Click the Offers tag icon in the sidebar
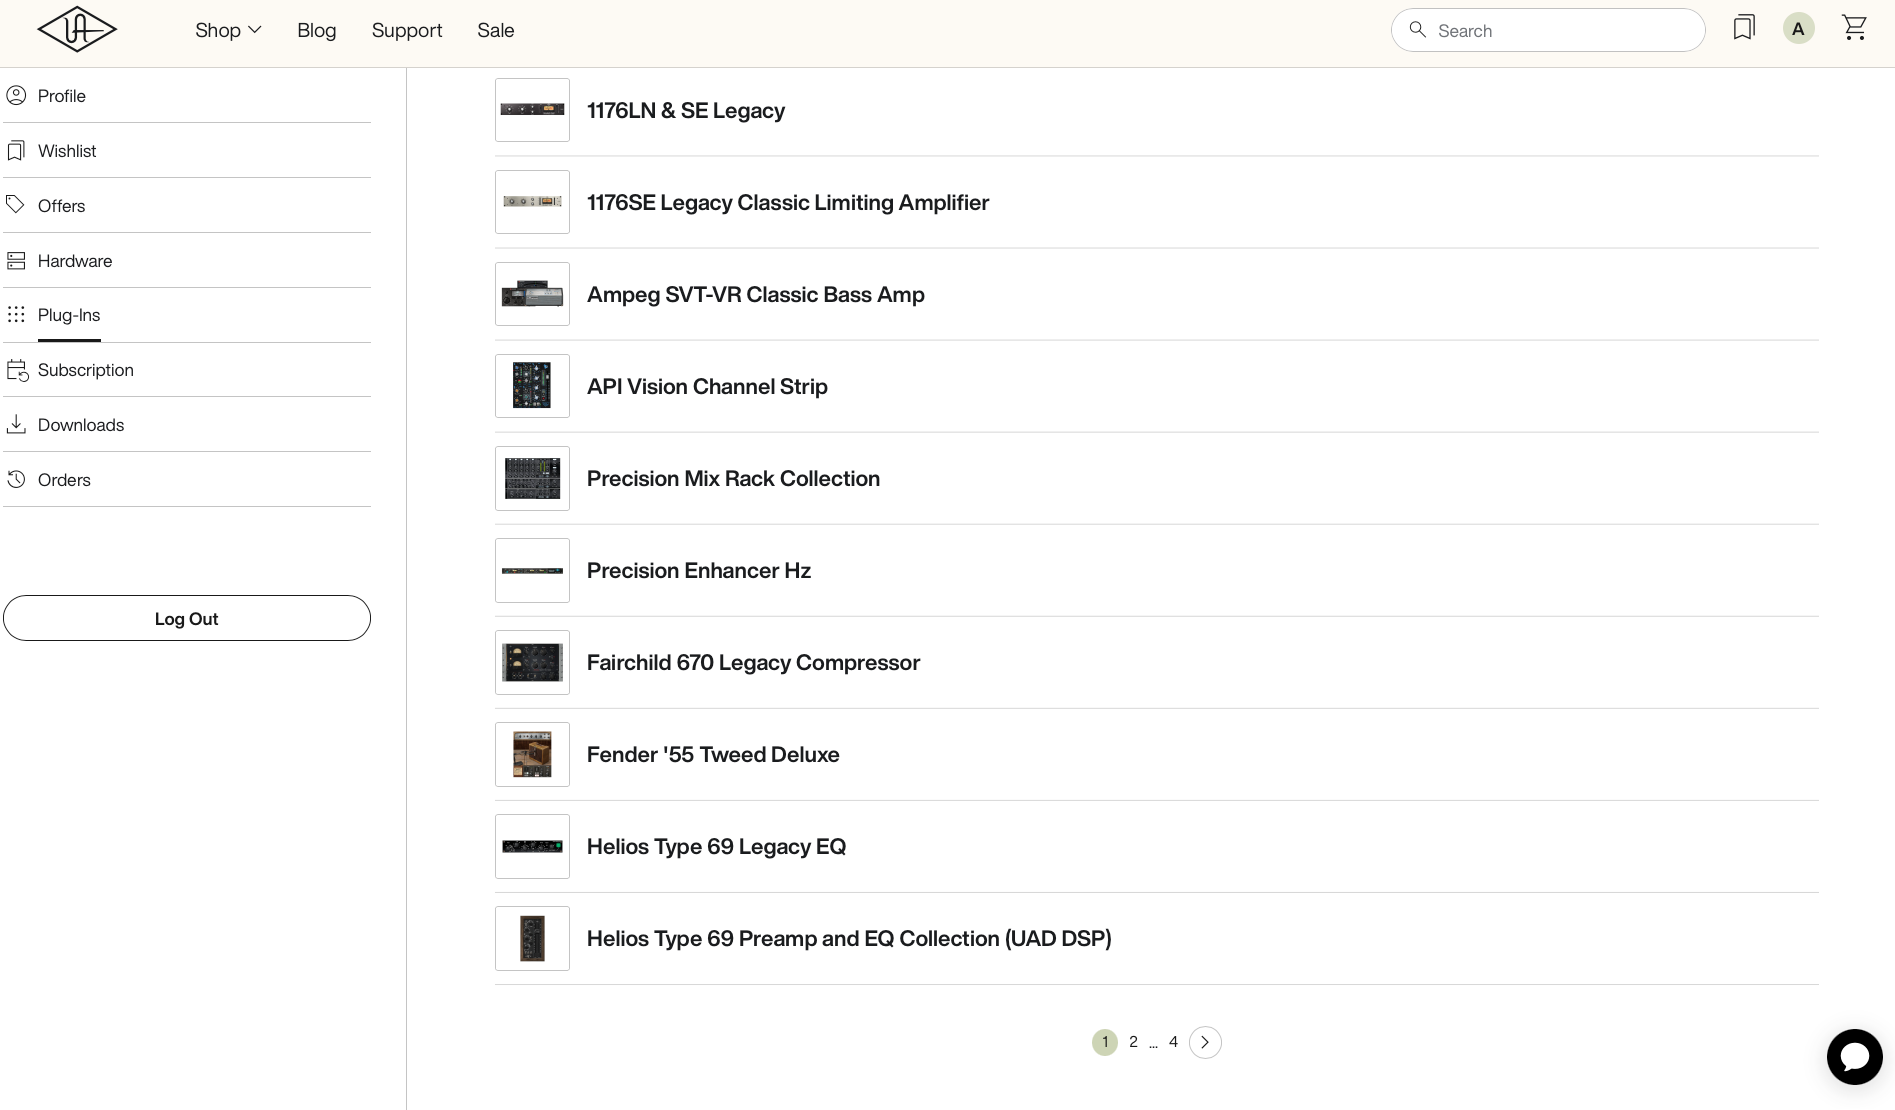Screen dimensions: 1895x1110 16,205
